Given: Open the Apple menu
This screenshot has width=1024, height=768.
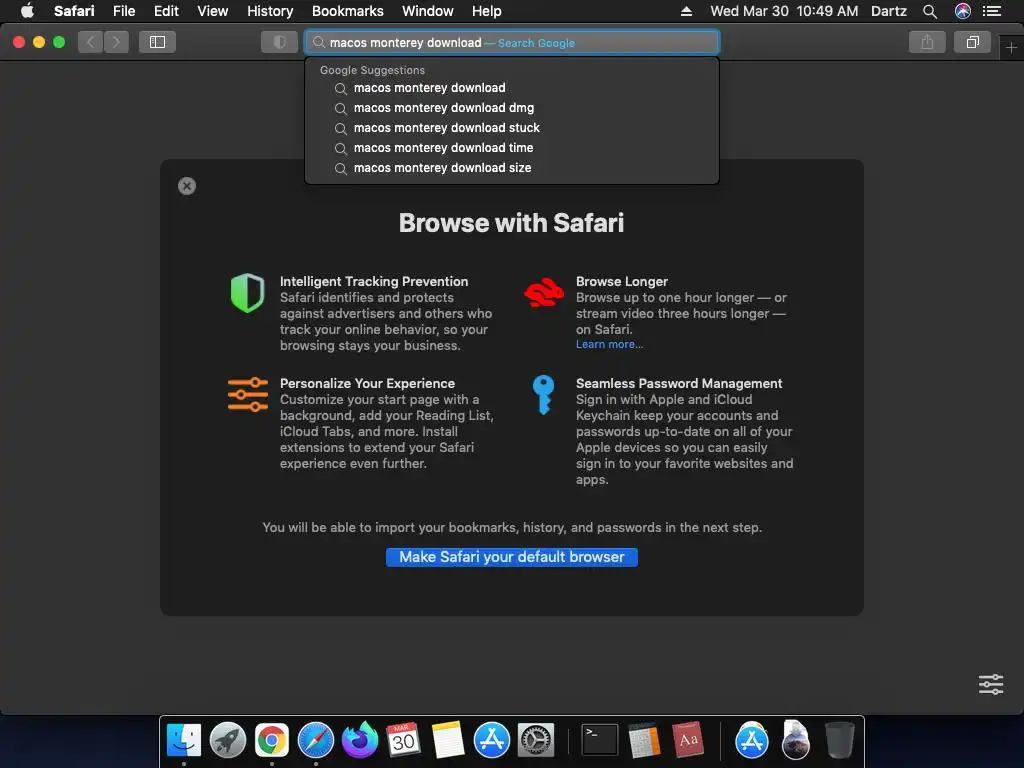Looking at the screenshot, I should [x=27, y=11].
